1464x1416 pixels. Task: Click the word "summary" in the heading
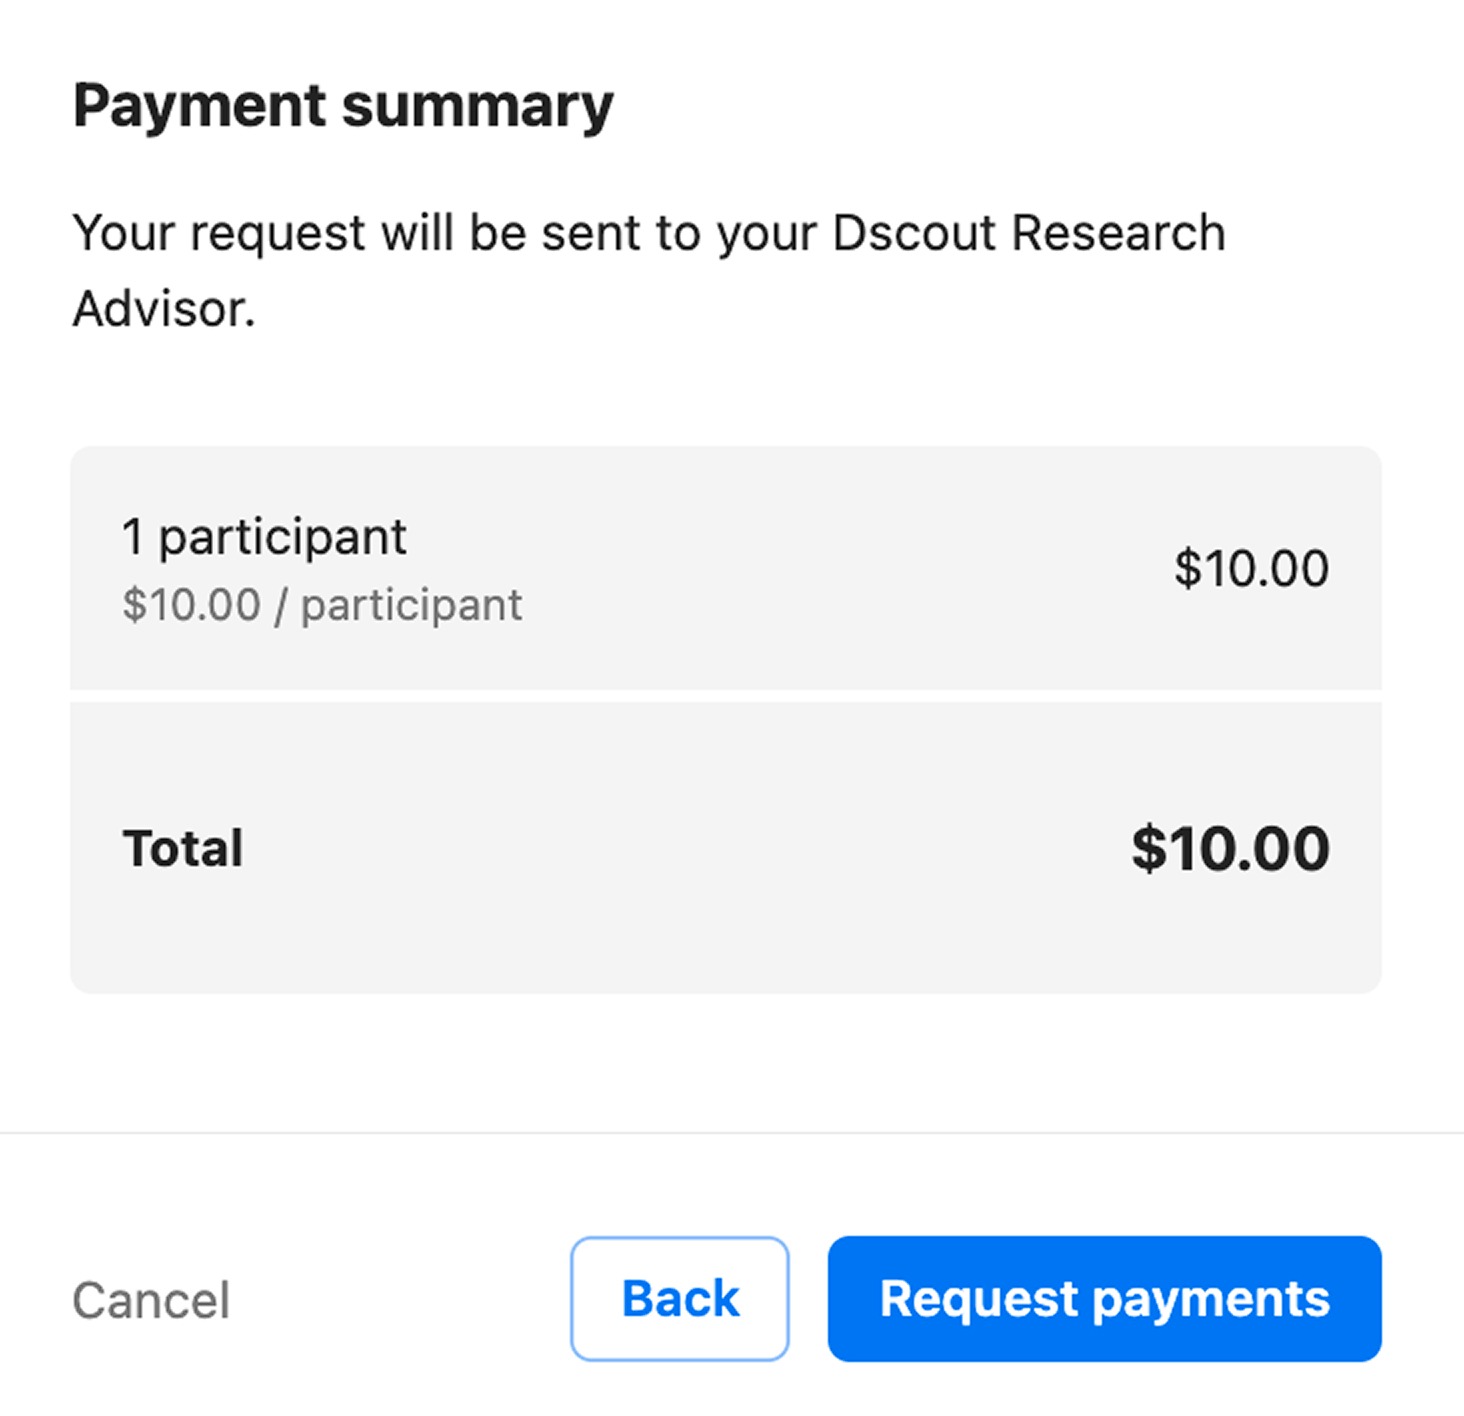(x=477, y=106)
